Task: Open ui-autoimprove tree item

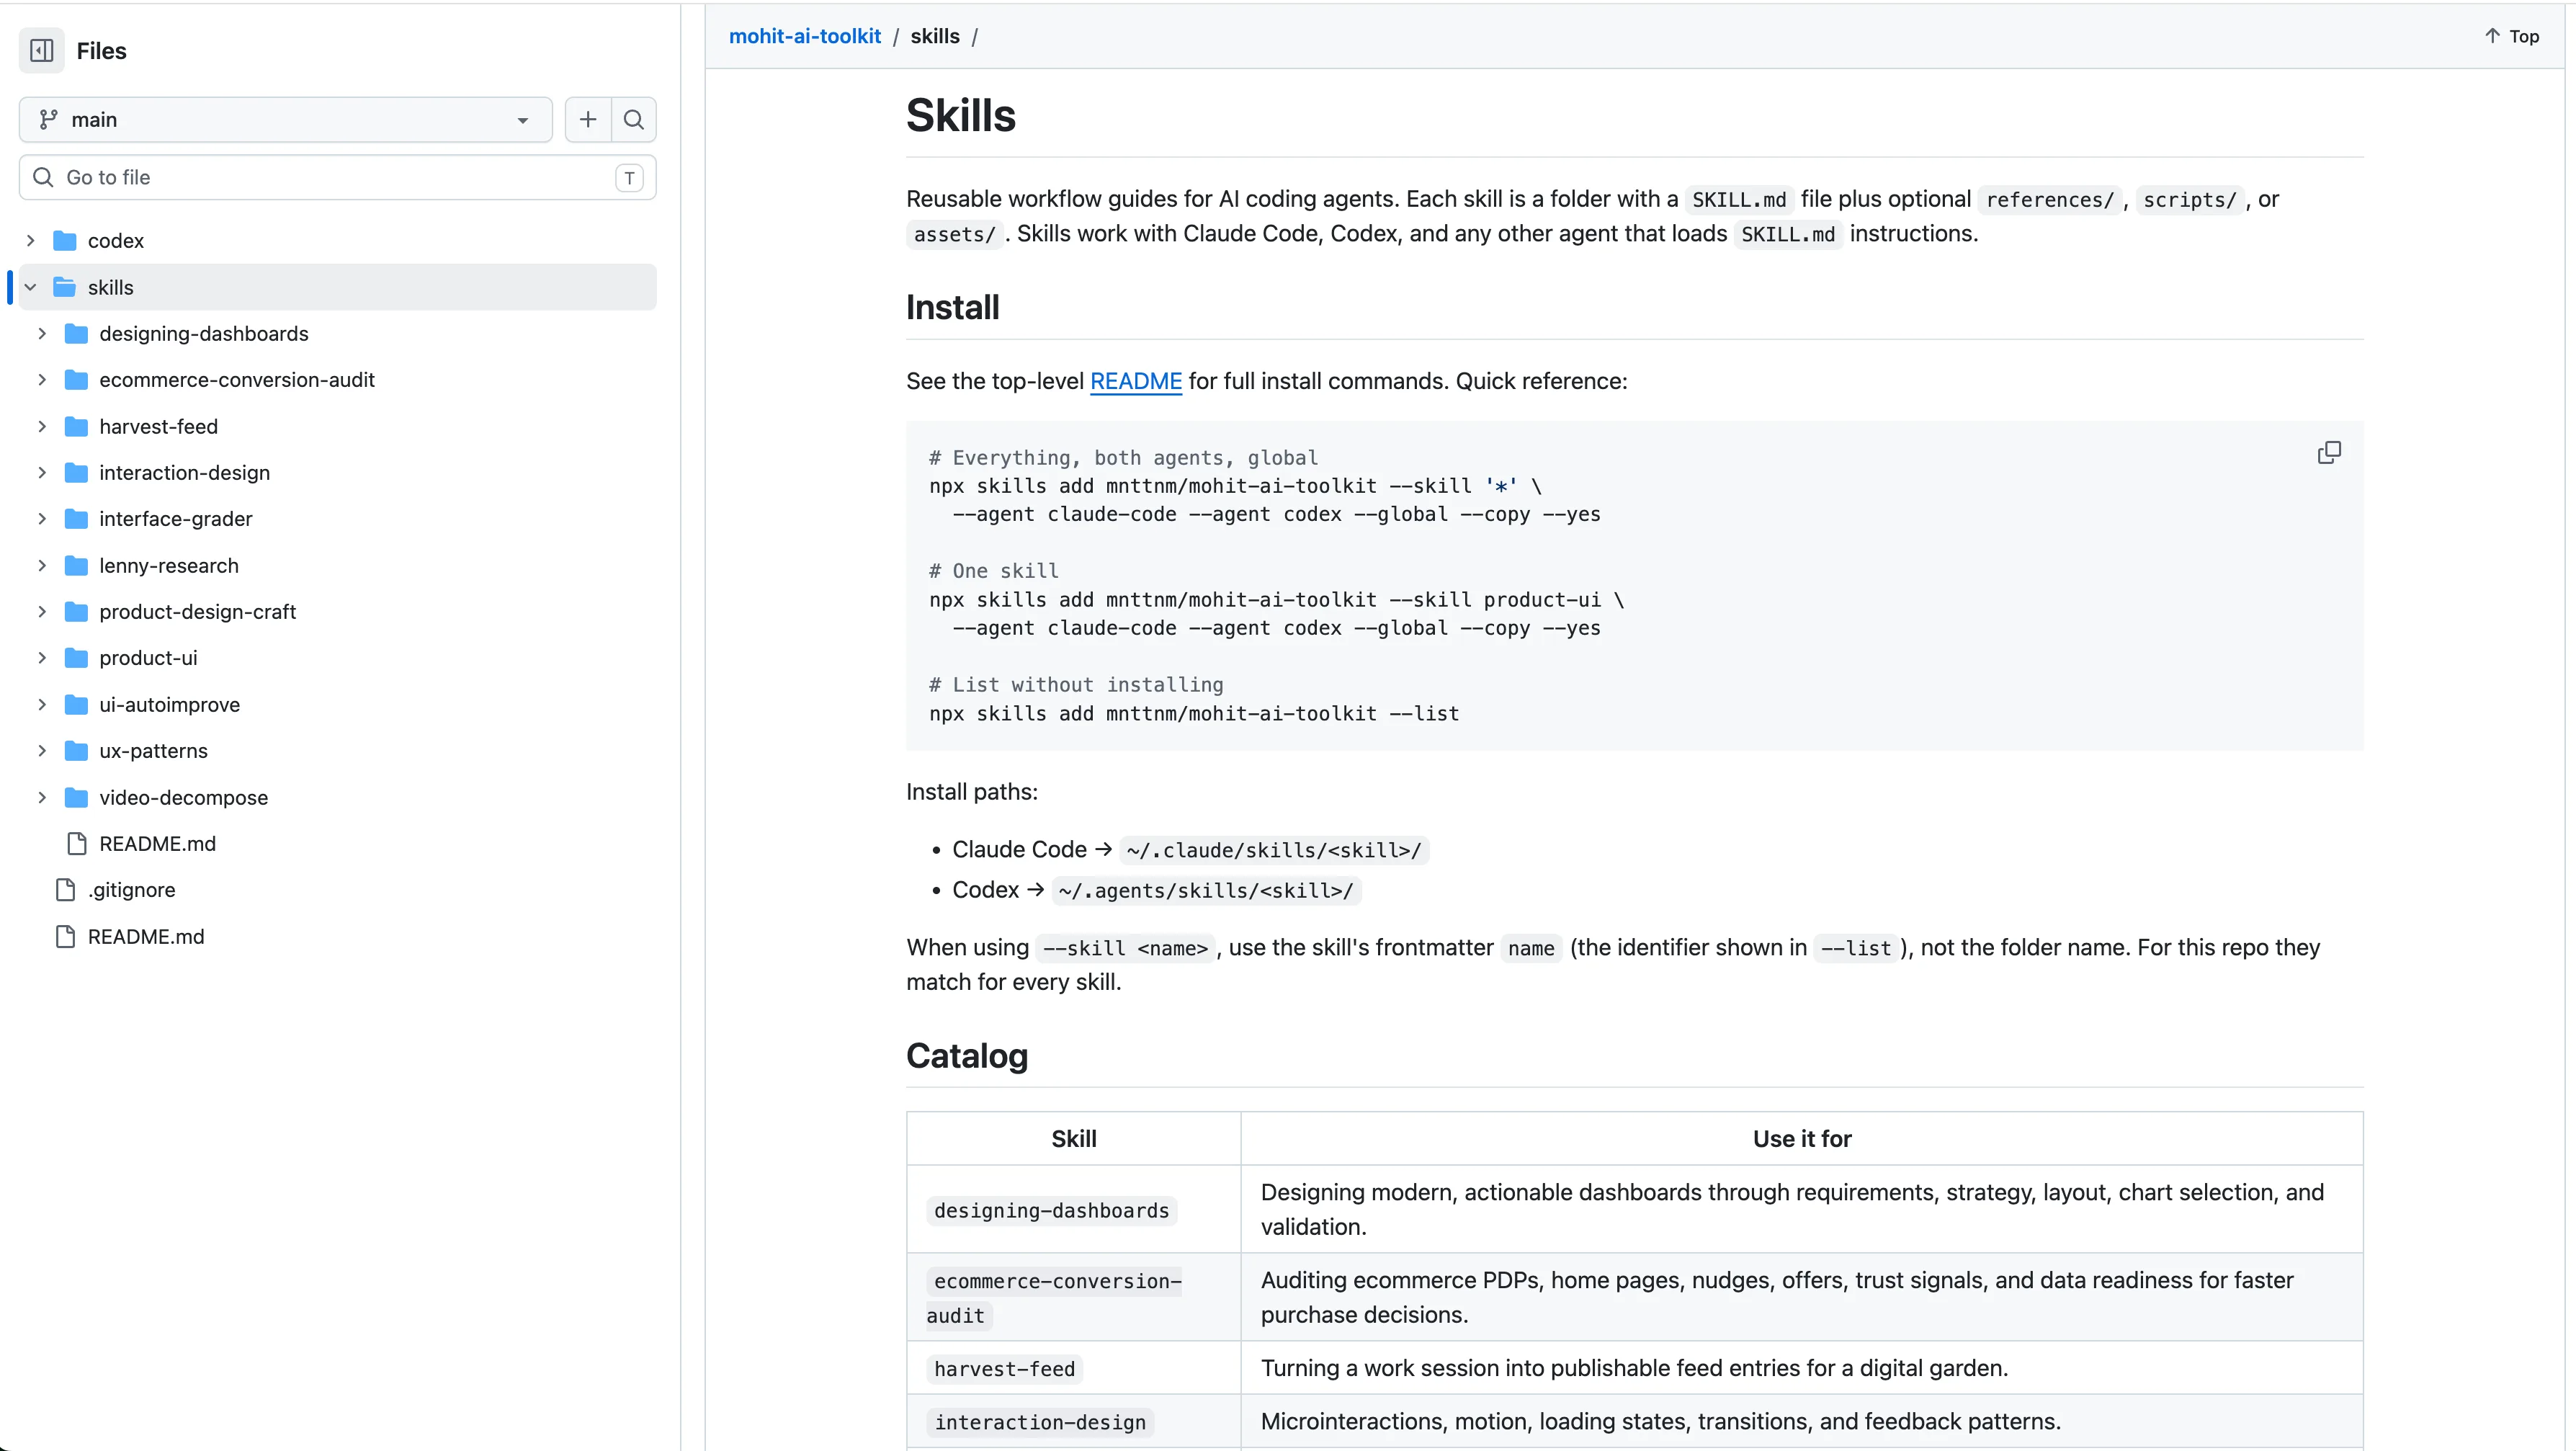Action: click(170, 704)
